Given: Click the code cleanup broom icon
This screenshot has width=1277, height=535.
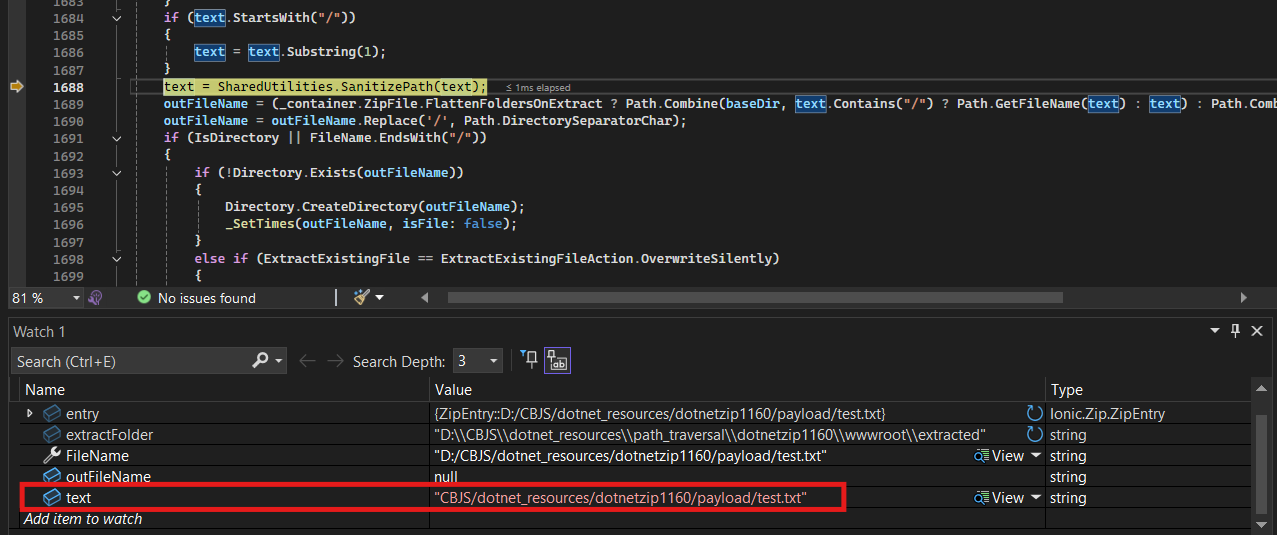Looking at the screenshot, I should point(360,298).
